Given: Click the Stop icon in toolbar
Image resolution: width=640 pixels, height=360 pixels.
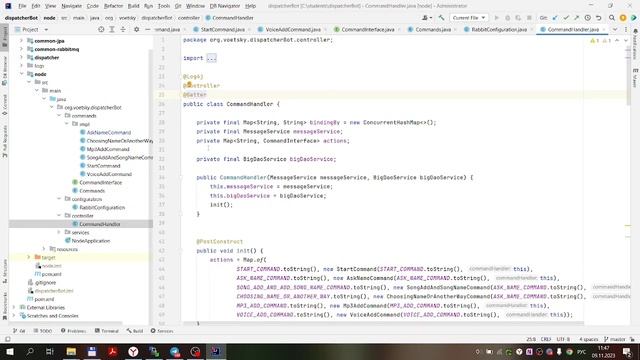Looking at the screenshot, I should (529, 18).
